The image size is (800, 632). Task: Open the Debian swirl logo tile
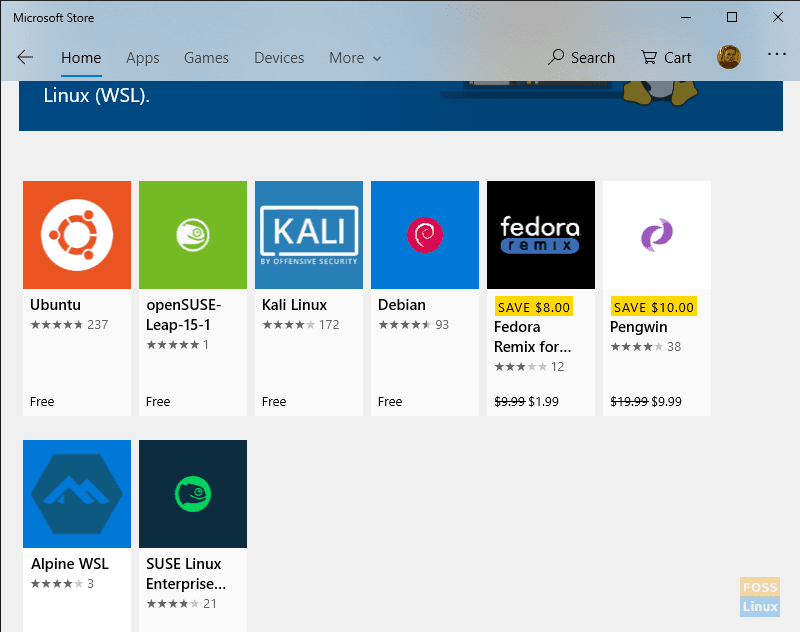pyautogui.click(x=425, y=235)
